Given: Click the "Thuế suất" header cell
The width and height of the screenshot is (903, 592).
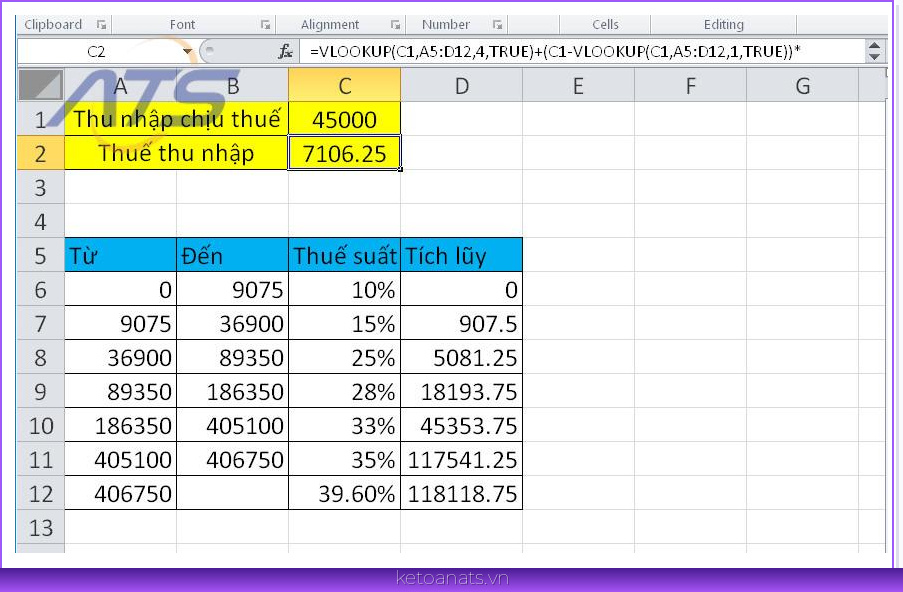Looking at the screenshot, I should pos(344,255).
